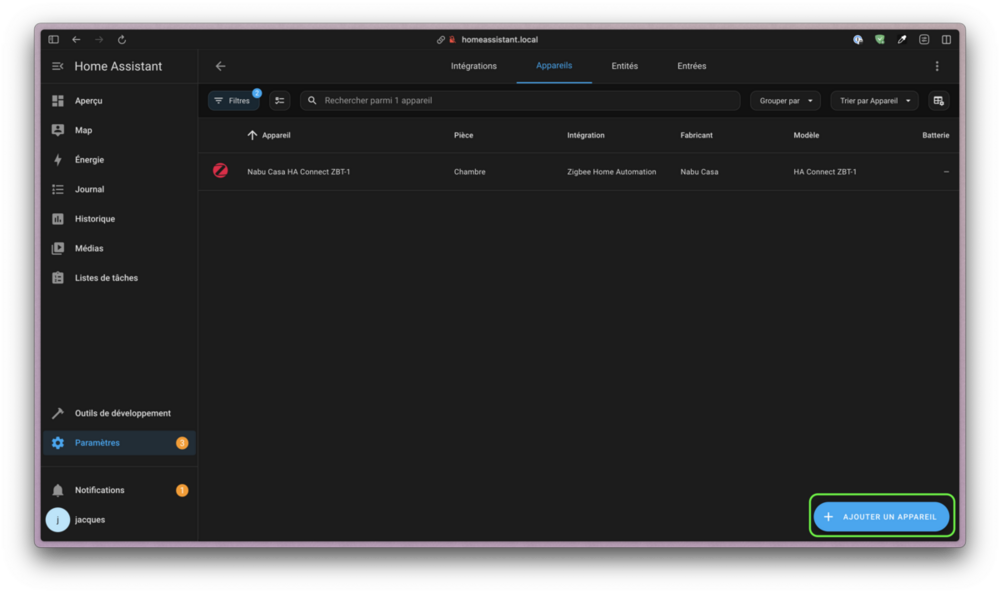
Task: Click the Modèle column header
Action: click(x=806, y=135)
